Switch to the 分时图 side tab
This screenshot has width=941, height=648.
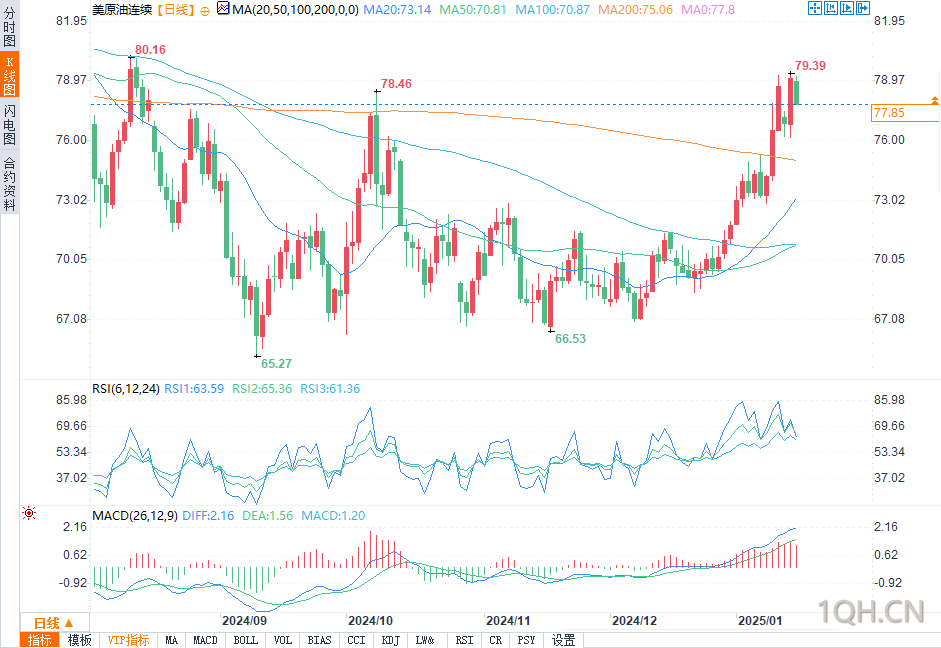click(9, 28)
